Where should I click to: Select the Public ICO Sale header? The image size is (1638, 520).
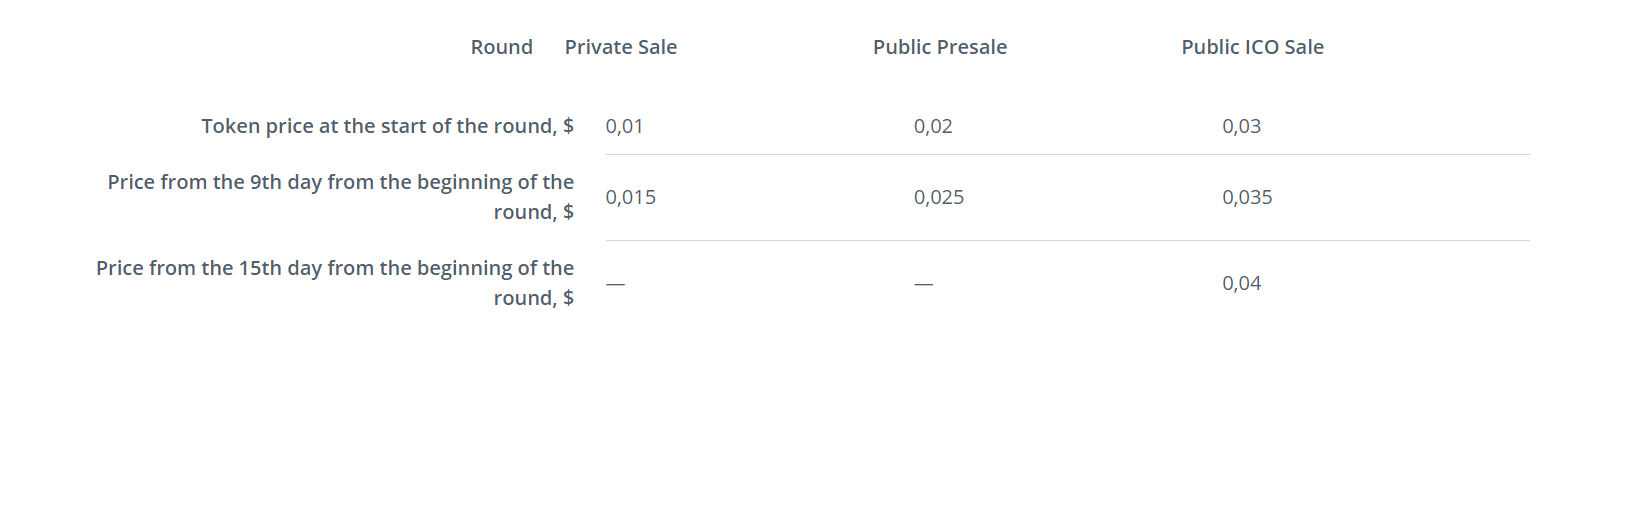(x=1253, y=47)
